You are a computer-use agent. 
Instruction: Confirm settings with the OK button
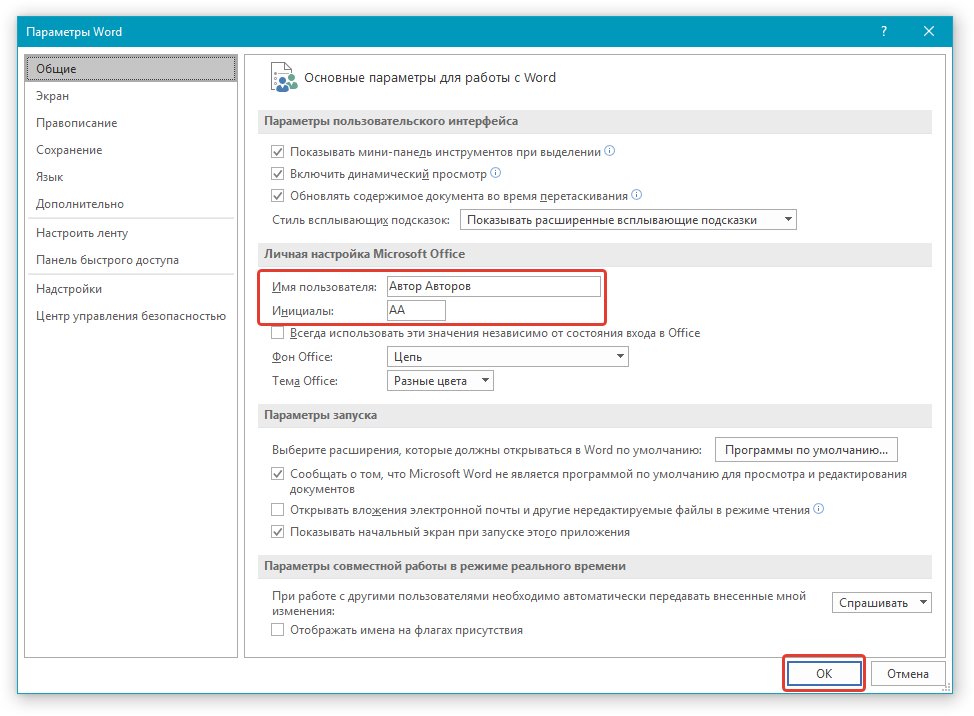tap(823, 674)
